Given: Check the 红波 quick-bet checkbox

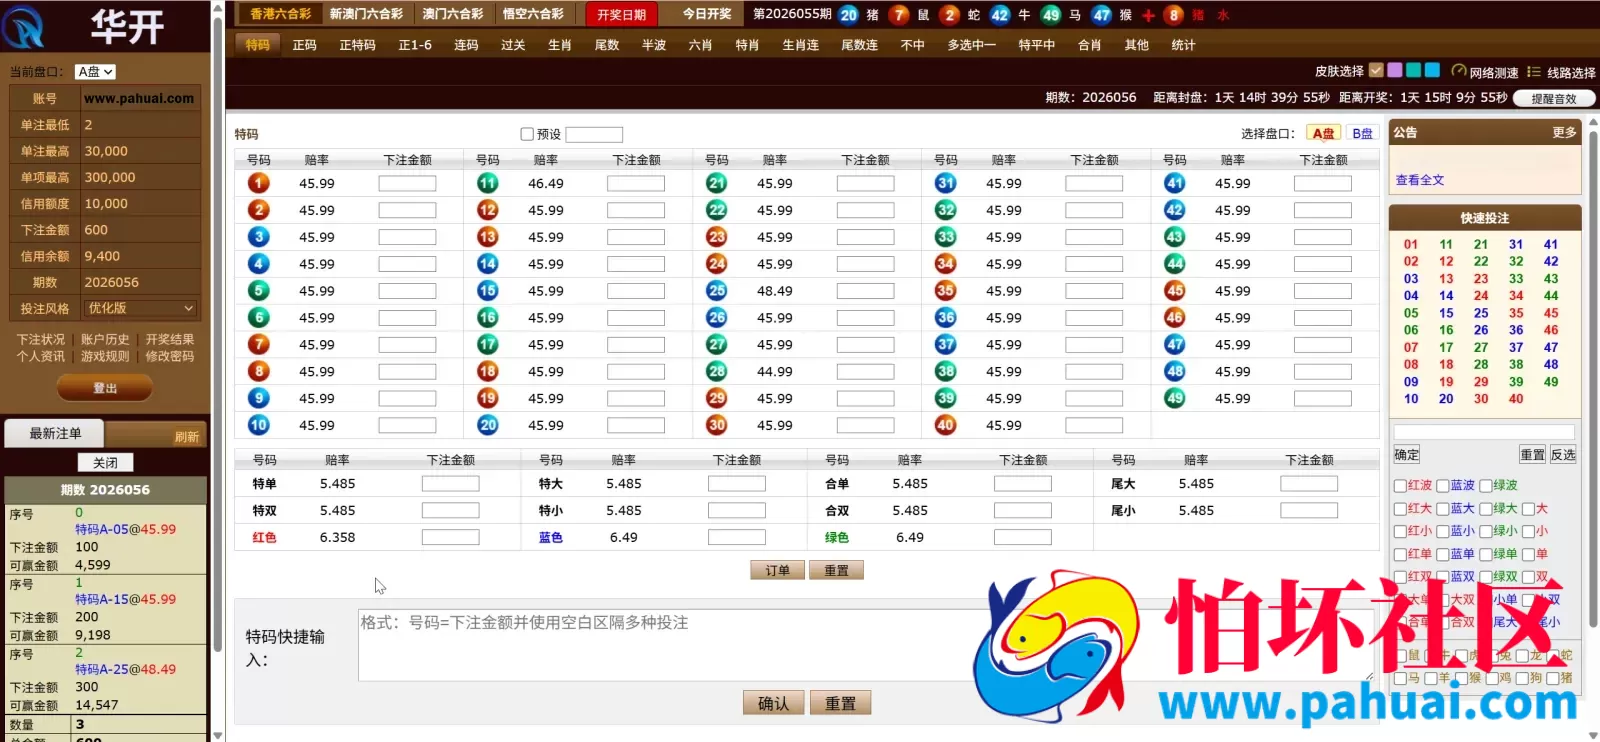Looking at the screenshot, I should click(x=1400, y=486).
